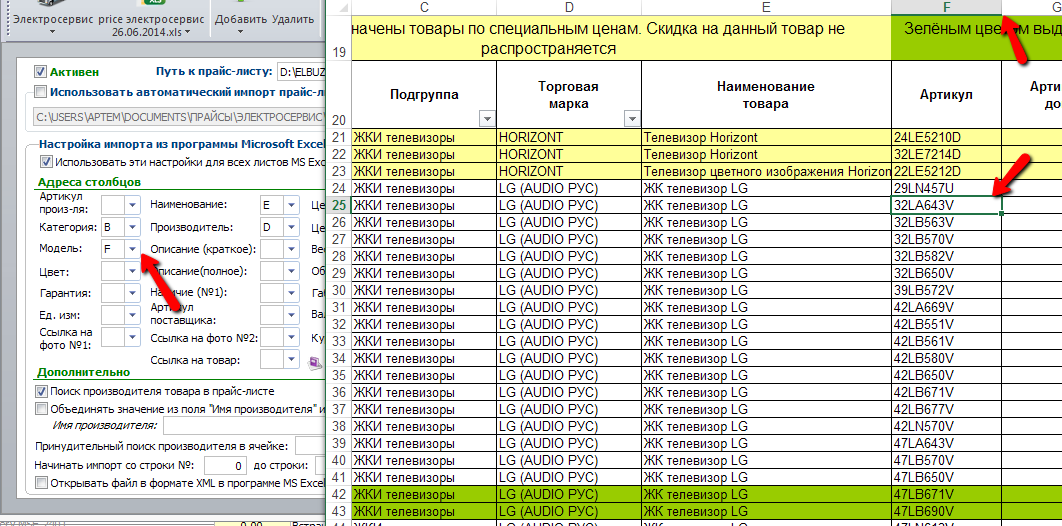Open the Наличие (№1) column dropdown
Viewport: 1062px width, 526px height.
coord(291,293)
